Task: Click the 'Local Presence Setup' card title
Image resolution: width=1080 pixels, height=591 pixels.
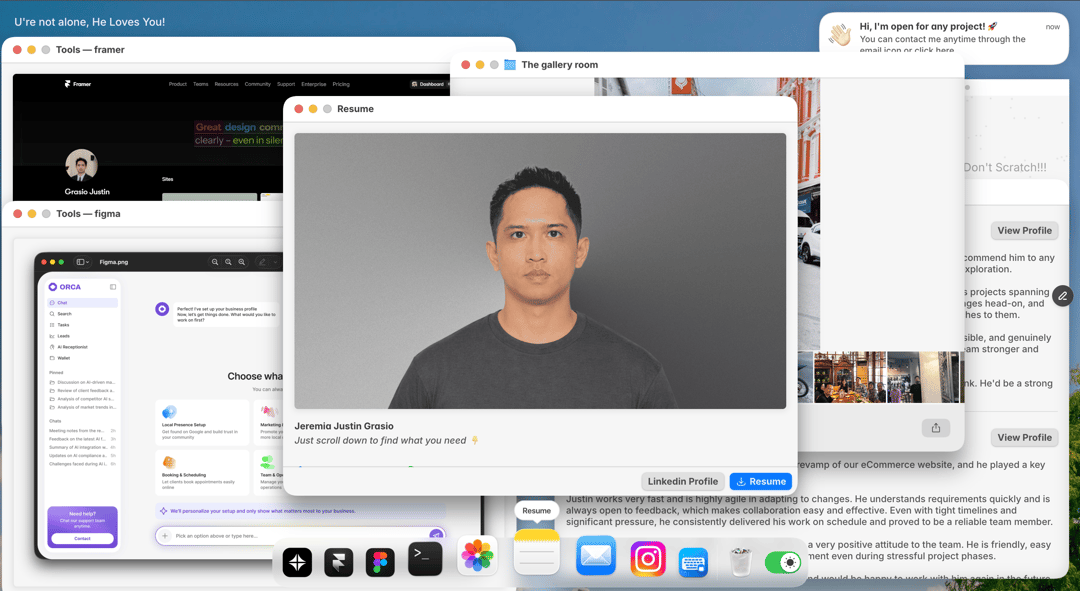Action: [184, 425]
